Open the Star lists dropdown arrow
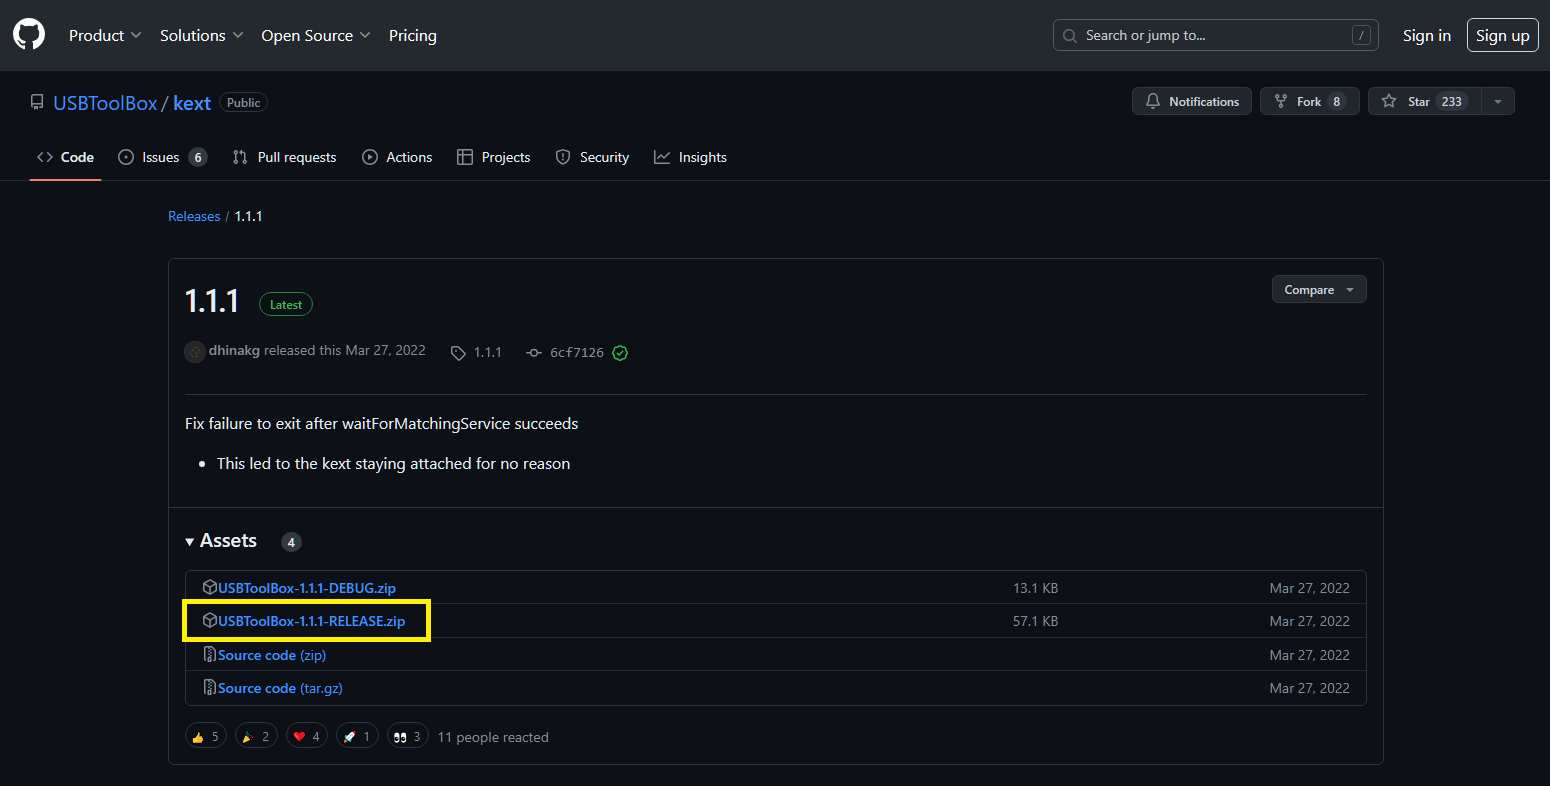Viewport: 1550px width, 786px height. tap(1497, 101)
